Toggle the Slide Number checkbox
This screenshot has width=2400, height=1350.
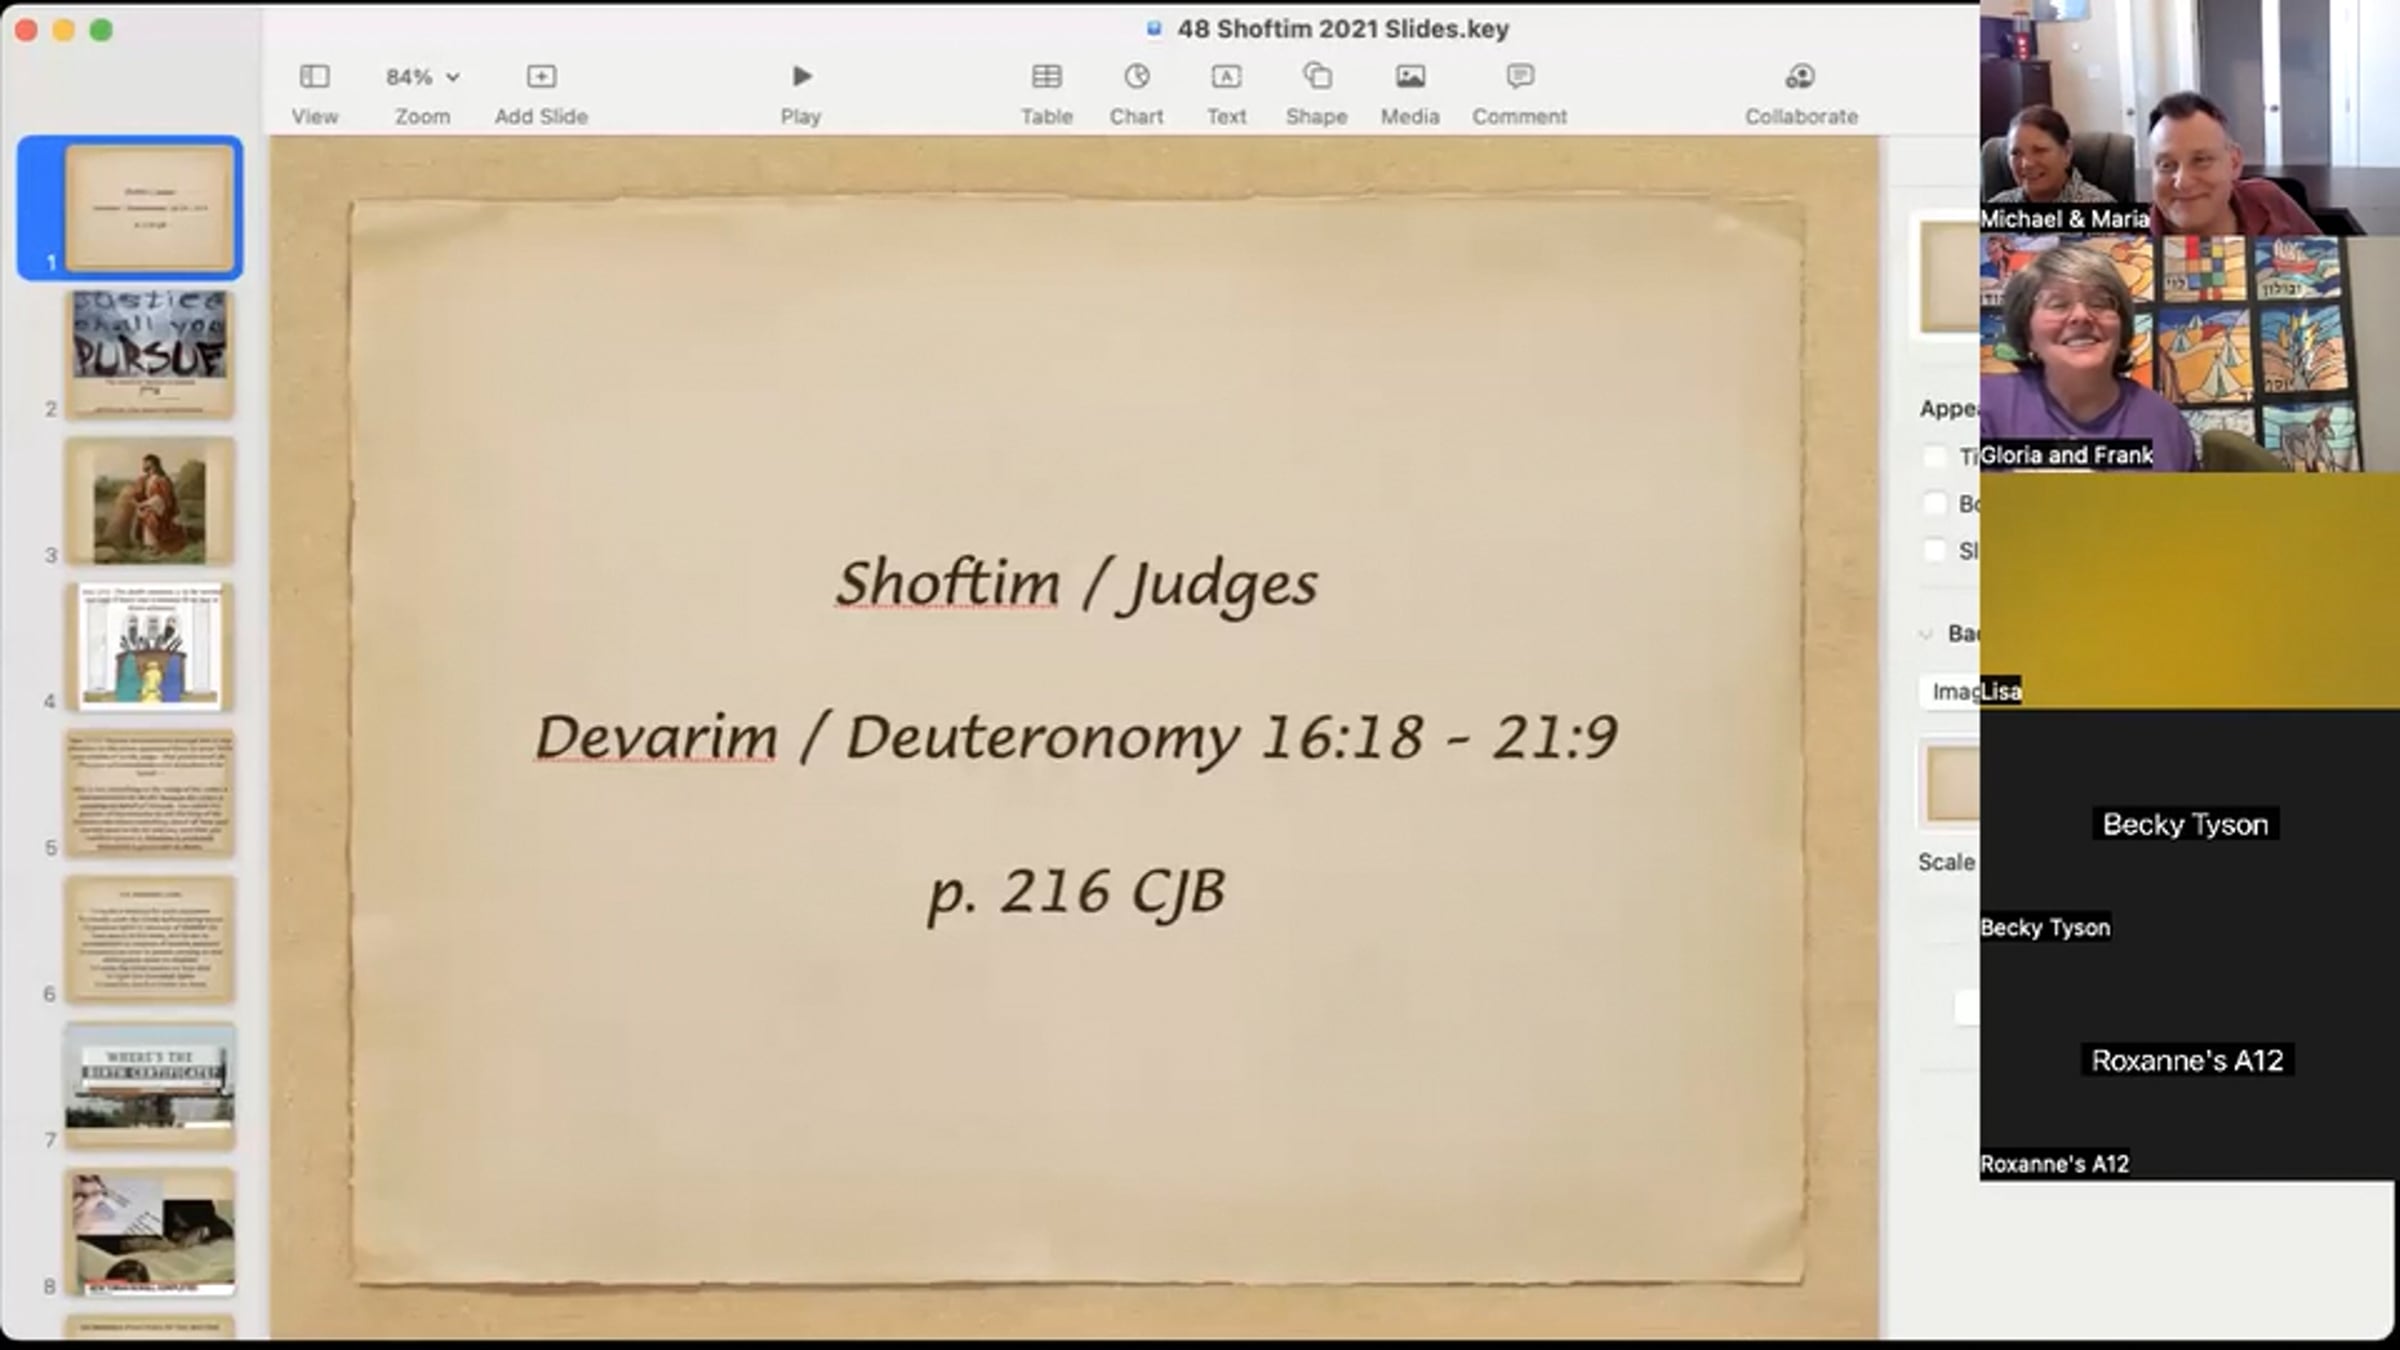pyautogui.click(x=1935, y=550)
